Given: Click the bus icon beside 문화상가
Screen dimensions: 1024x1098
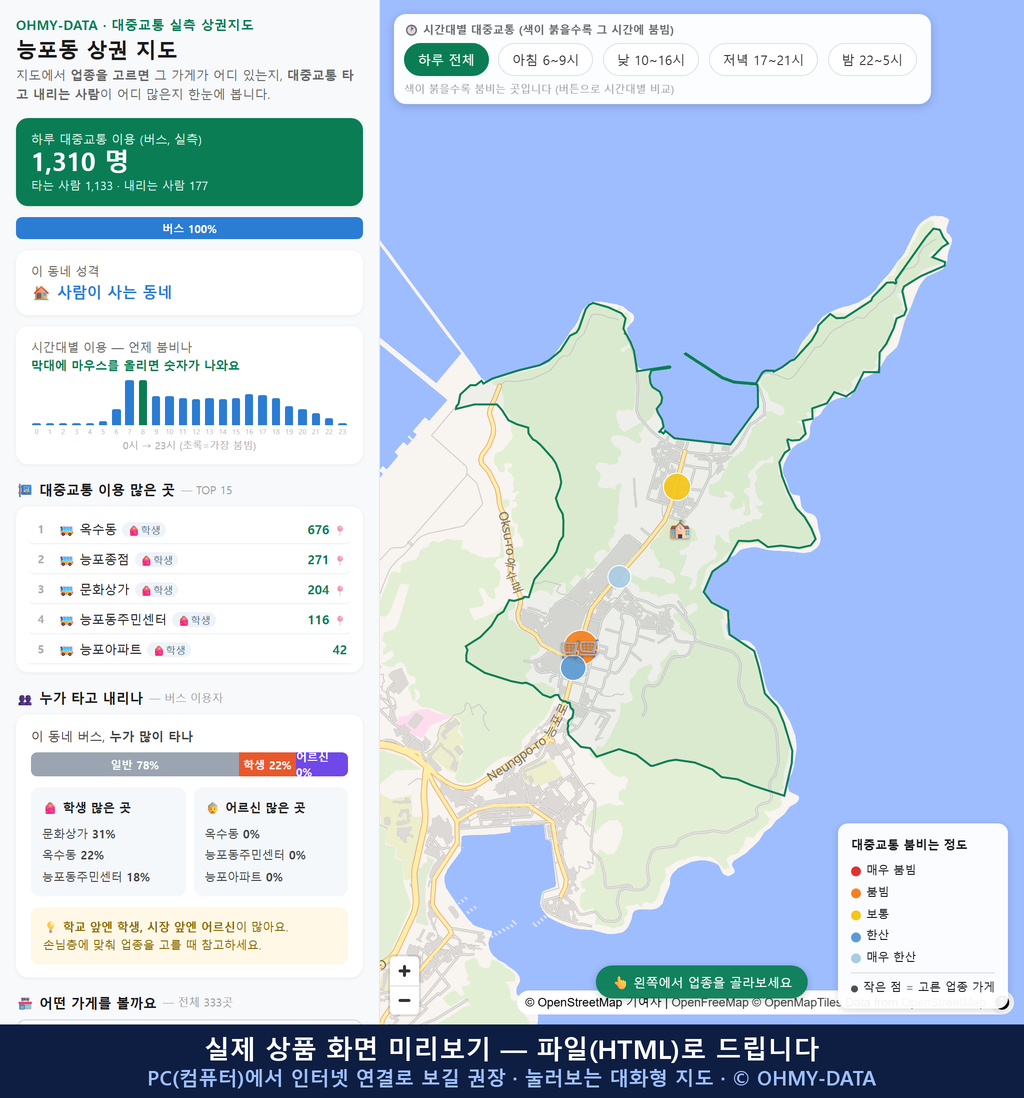Looking at the screenshot, I should (67, 590).
